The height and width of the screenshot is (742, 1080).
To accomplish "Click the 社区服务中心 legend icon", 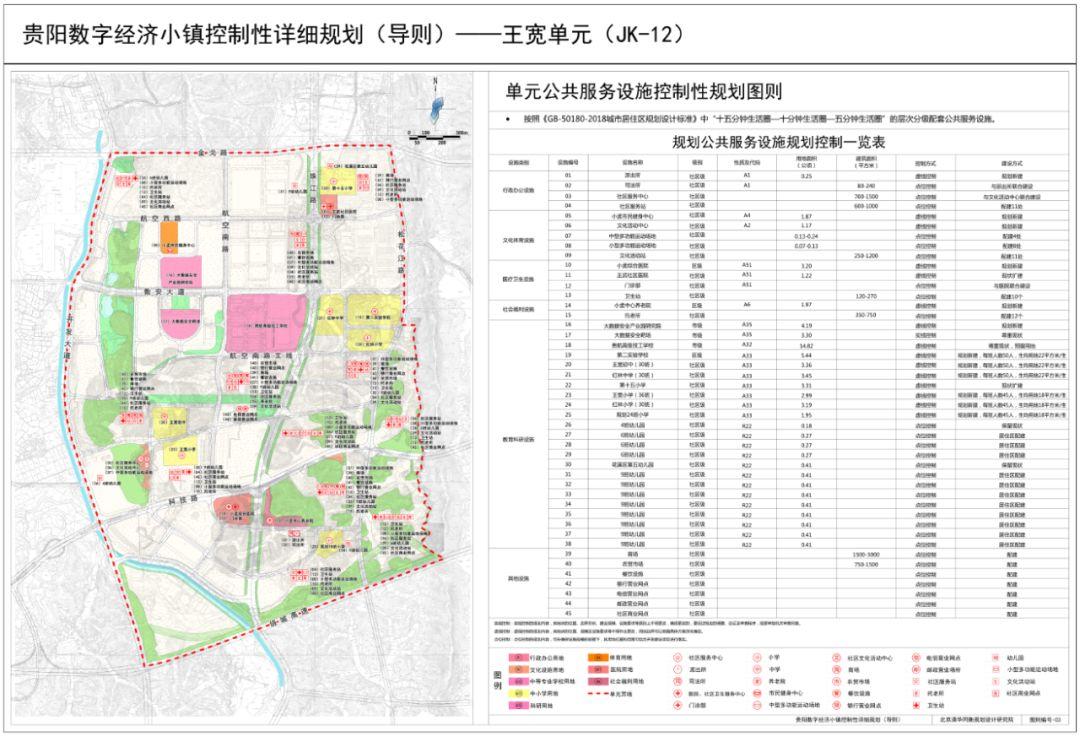I will coord(677,658).
